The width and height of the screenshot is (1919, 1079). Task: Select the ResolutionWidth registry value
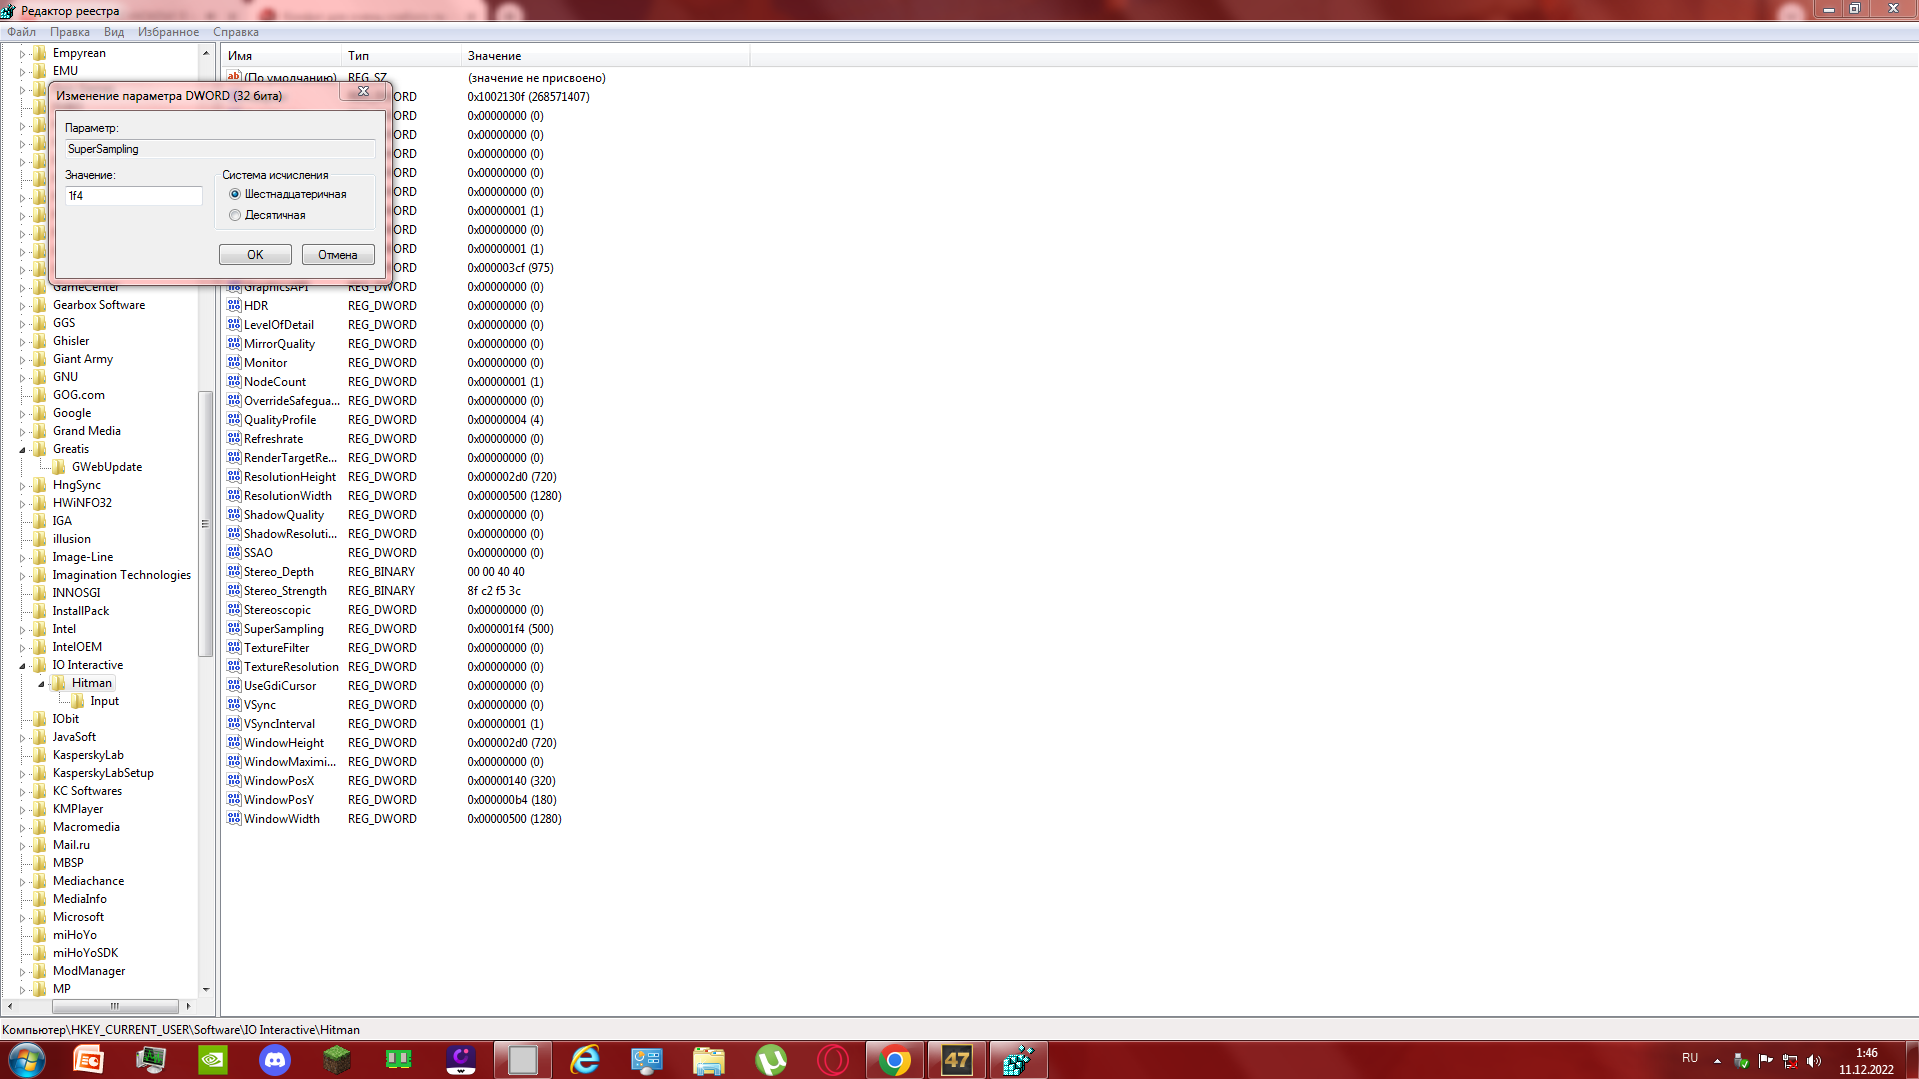coord(288,496)
